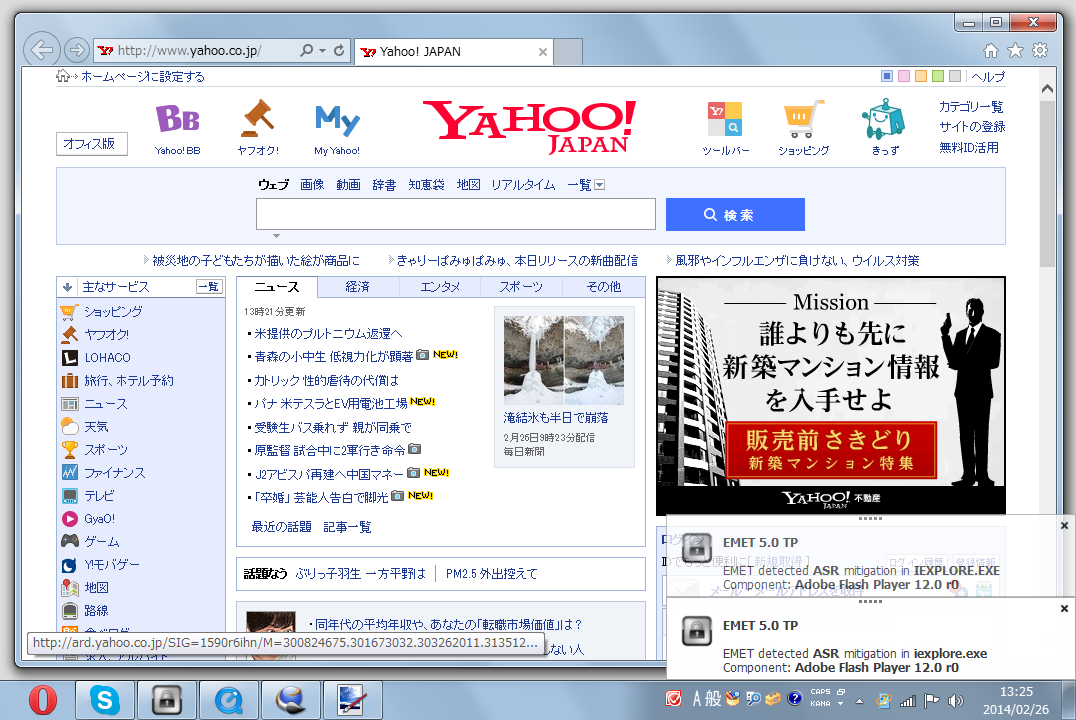This screenshot has height=720, width=1076.
Task: Close the Yahoo! JAPAN browser tab
Action: coord(543,52)
